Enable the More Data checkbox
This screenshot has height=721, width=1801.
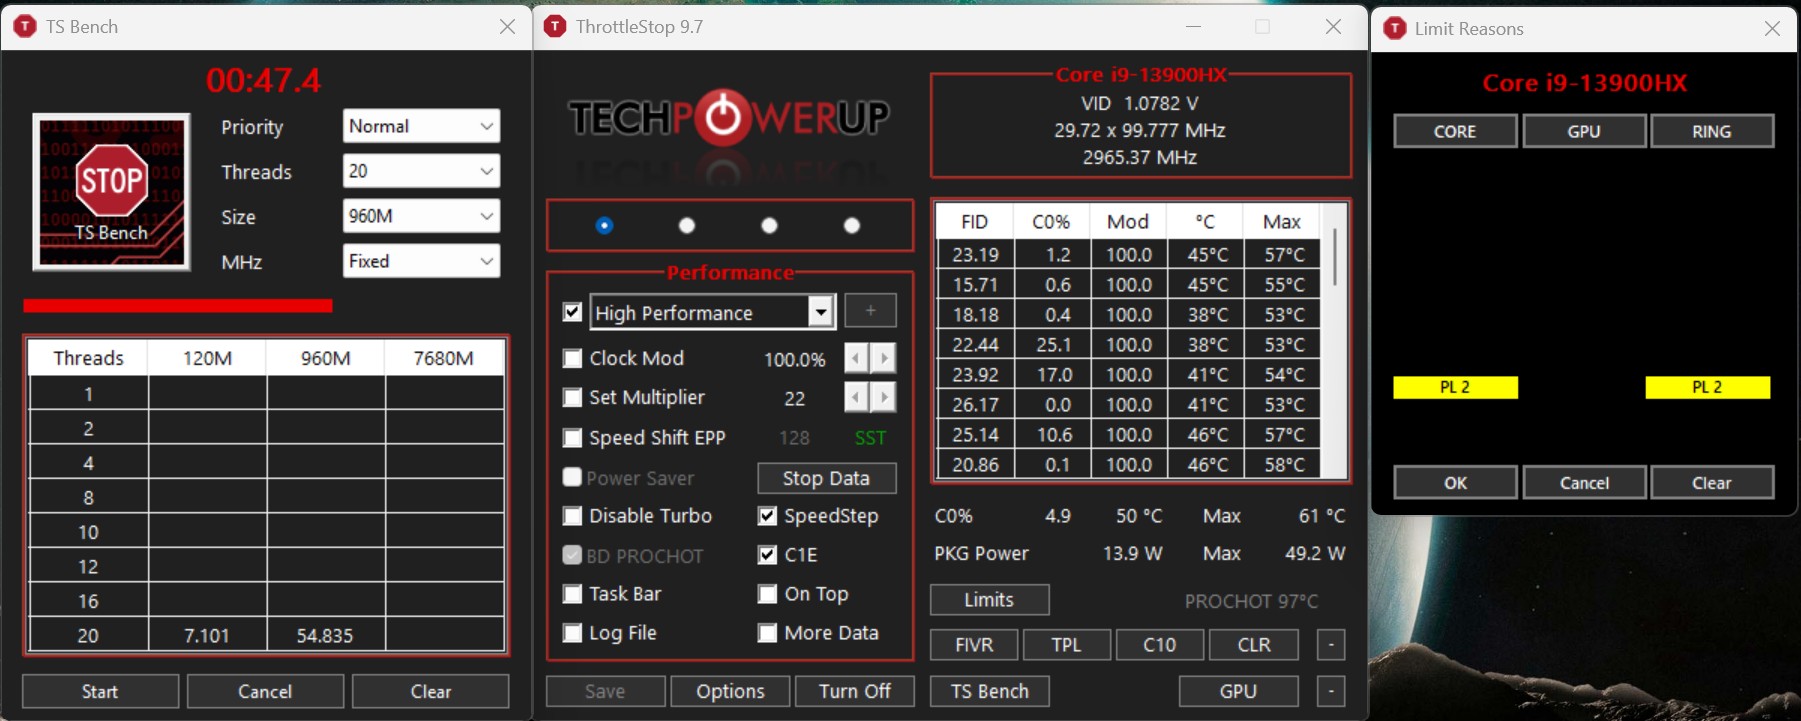click(x=768, y=633)
